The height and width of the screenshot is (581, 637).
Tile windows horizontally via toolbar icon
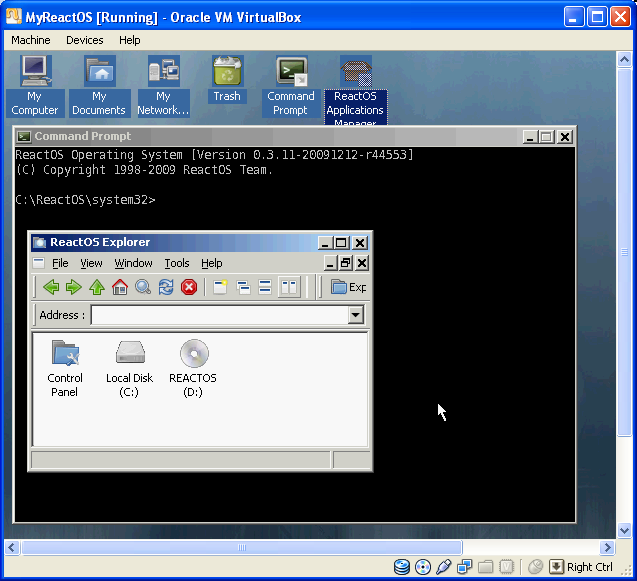[265, 287]
